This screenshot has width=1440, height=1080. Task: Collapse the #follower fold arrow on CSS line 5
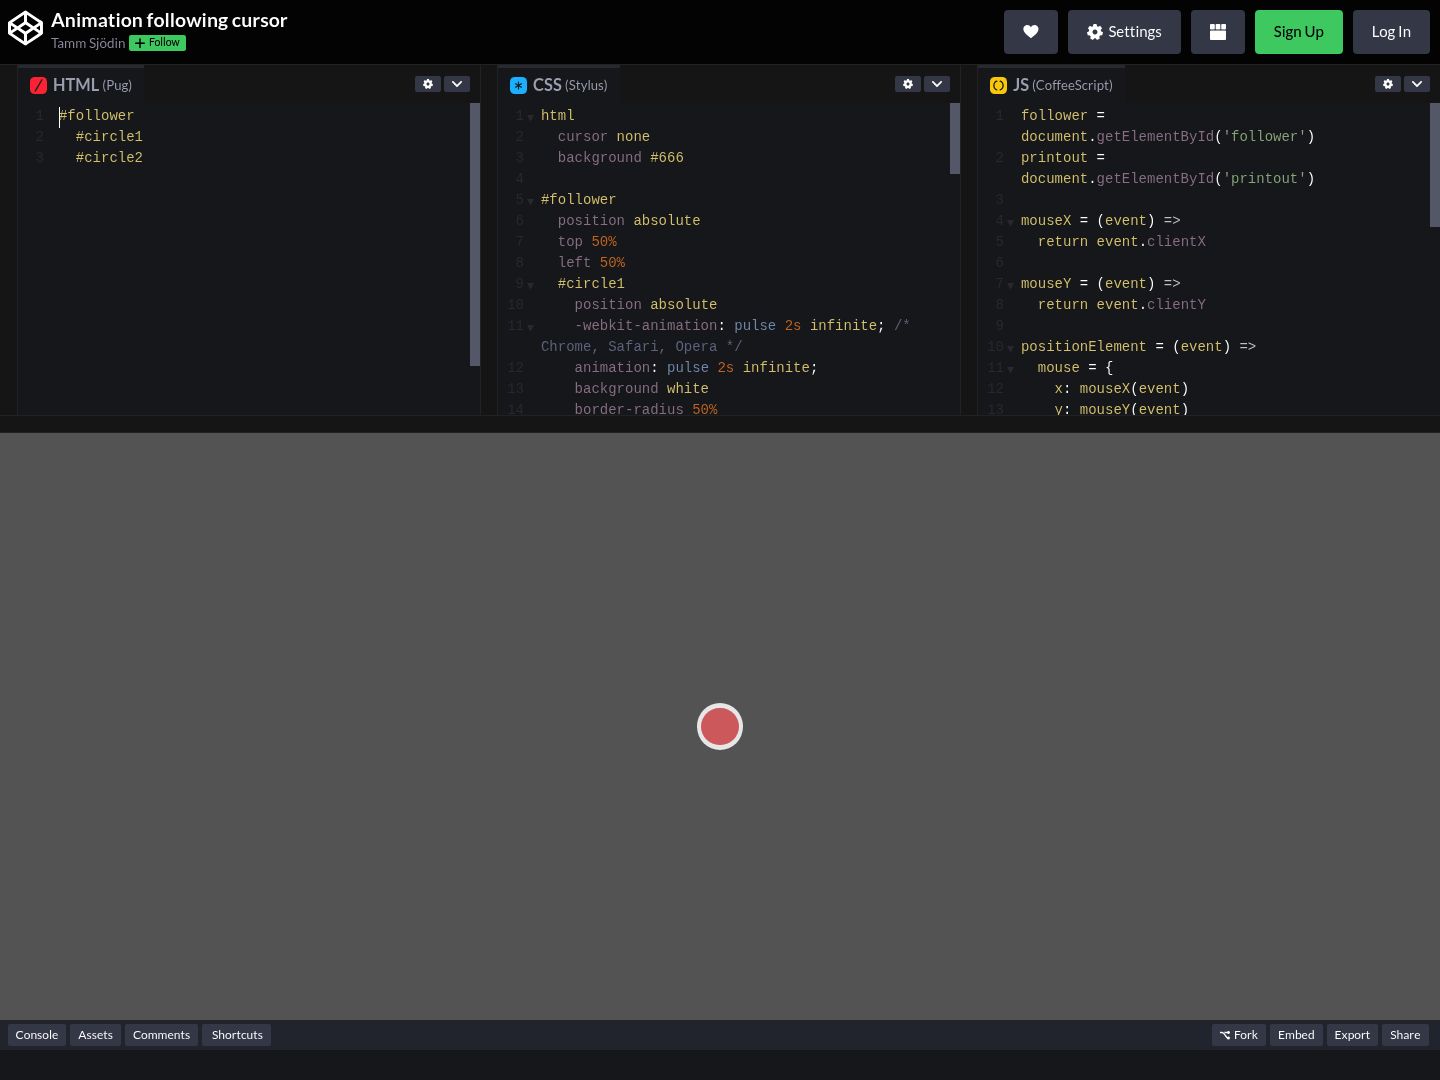[530, 201]
